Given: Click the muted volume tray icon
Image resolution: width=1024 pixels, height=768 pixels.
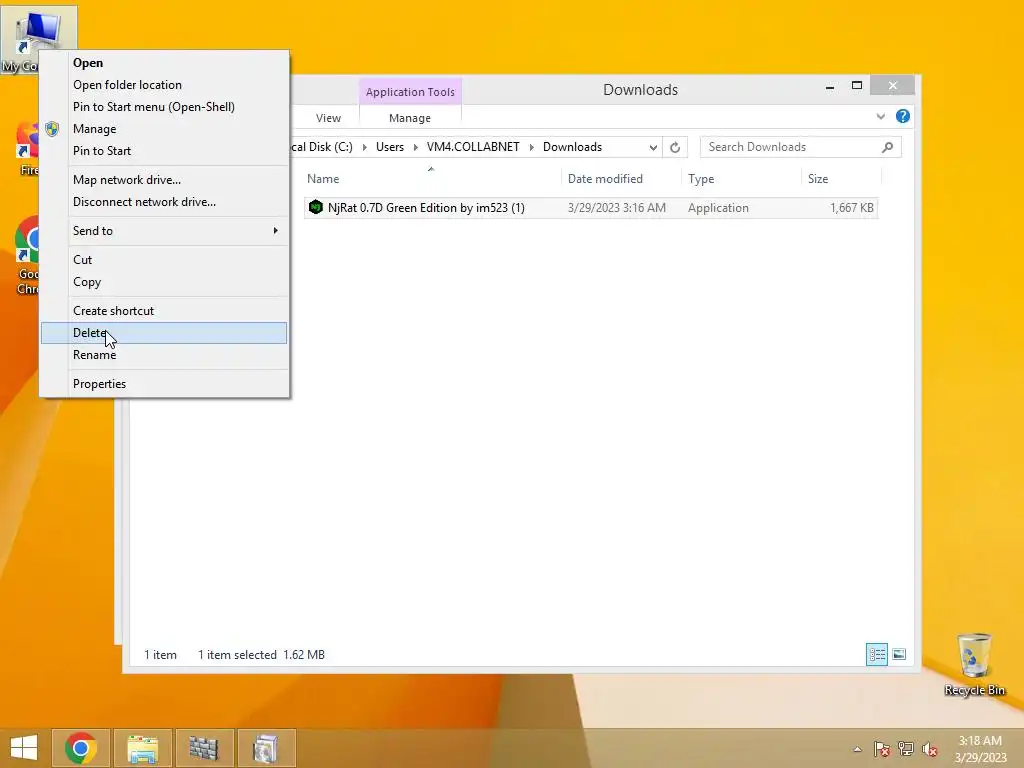Looking at the screenshot, I should tap(930, 749).
